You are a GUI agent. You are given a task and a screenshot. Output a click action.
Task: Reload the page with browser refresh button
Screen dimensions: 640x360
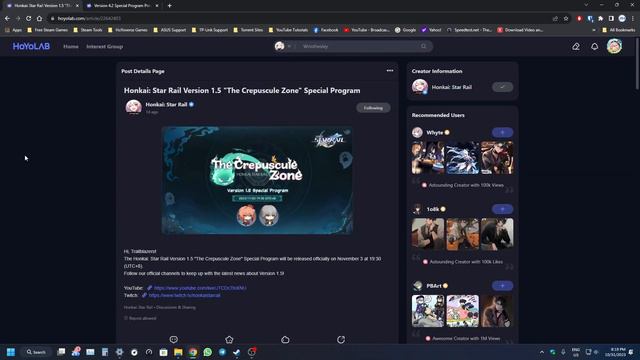point(29,18)
